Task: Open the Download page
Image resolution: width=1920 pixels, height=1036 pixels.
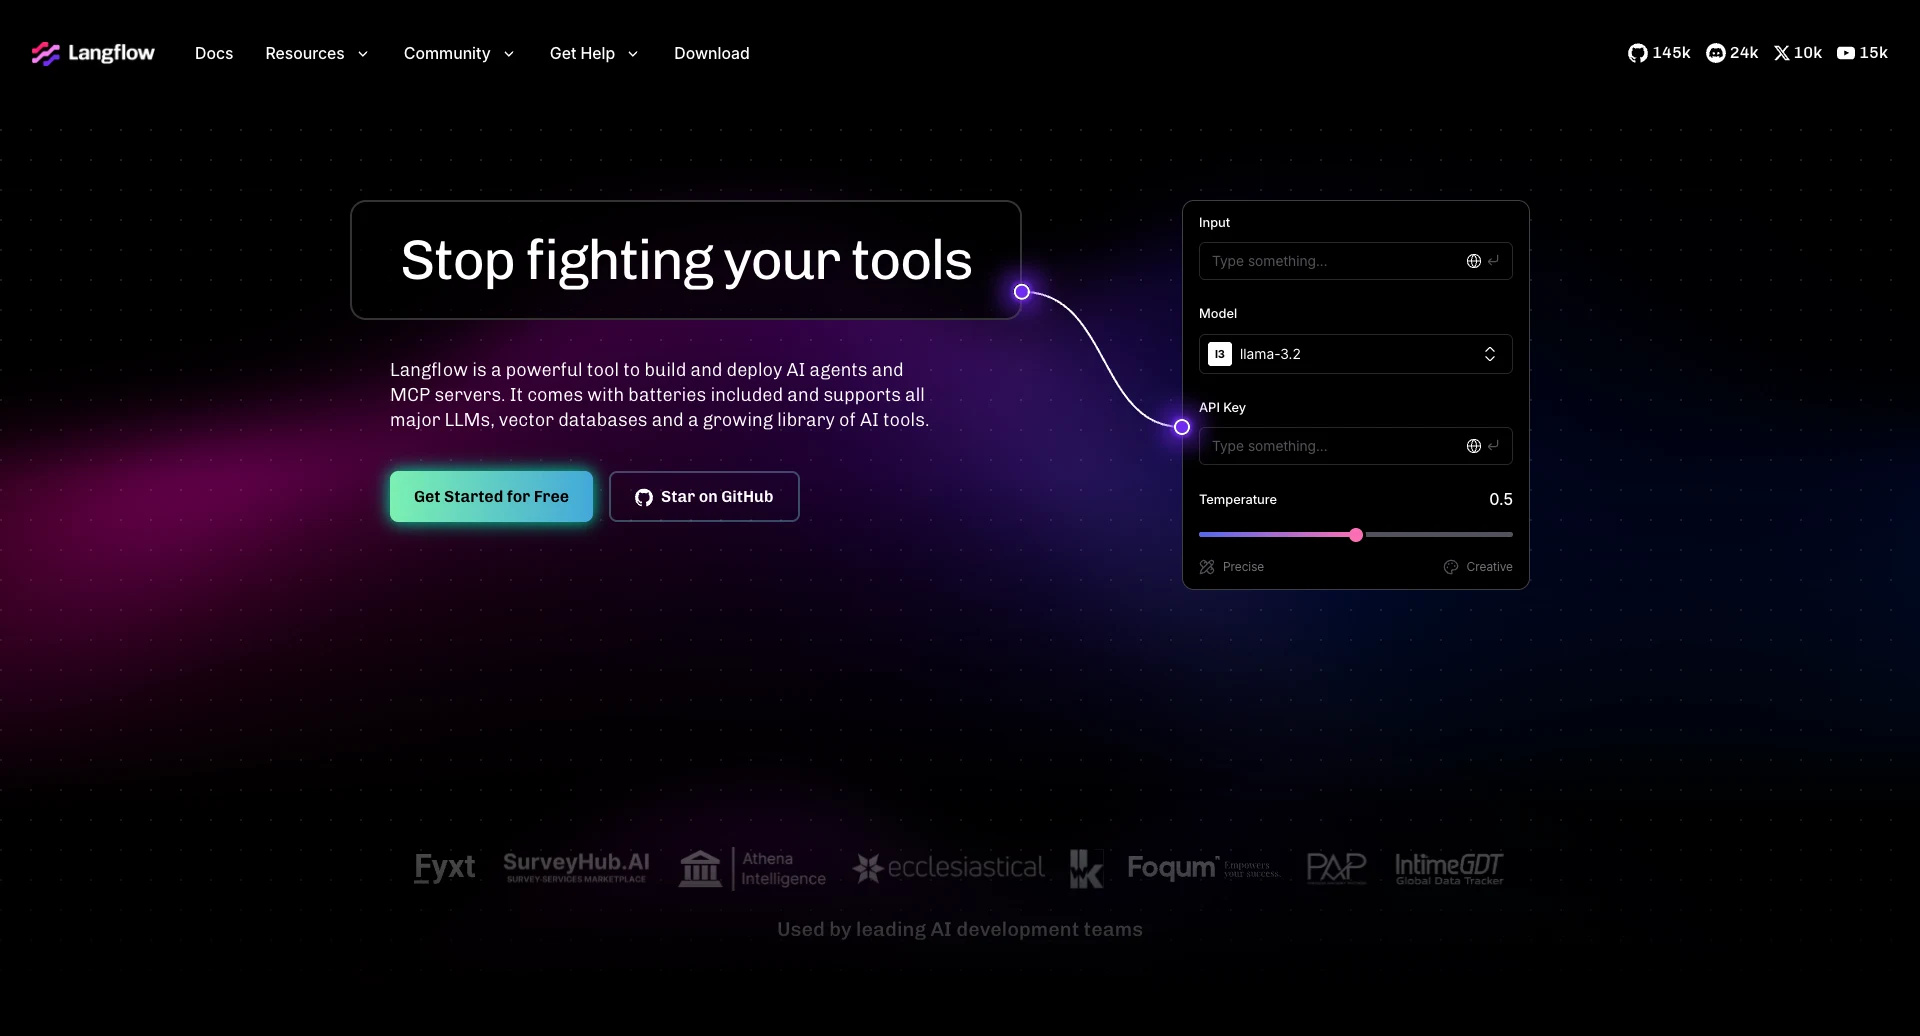Action: (x=711, y=53)
